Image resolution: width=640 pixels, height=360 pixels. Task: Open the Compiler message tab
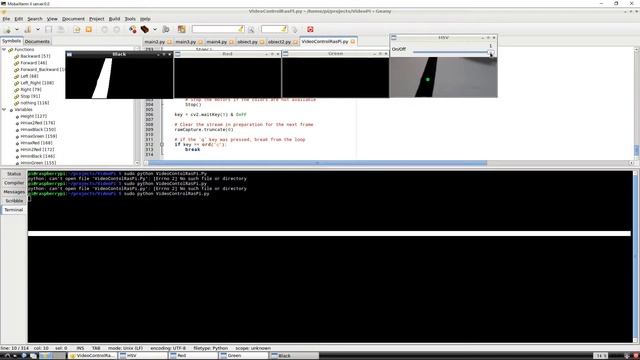click(x=14, y=183)
